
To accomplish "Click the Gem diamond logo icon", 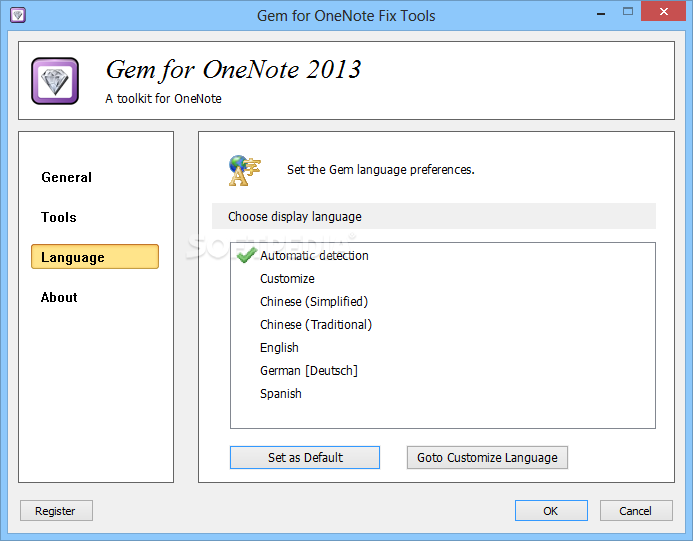I will (55, 81).
